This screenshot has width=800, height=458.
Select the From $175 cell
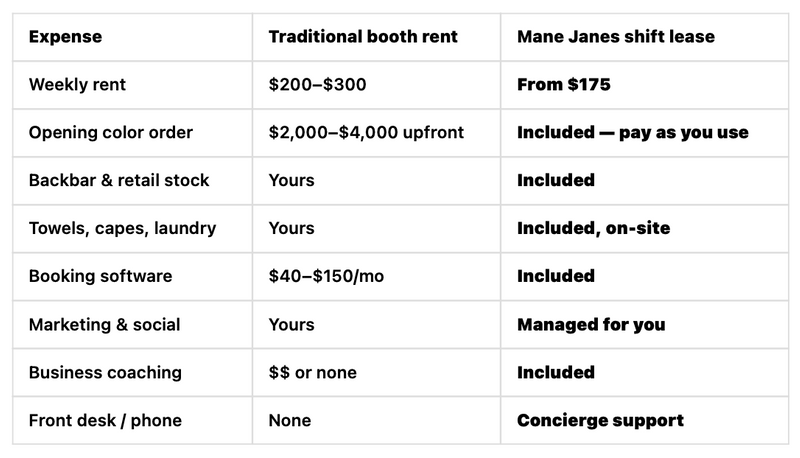(564, 85)
